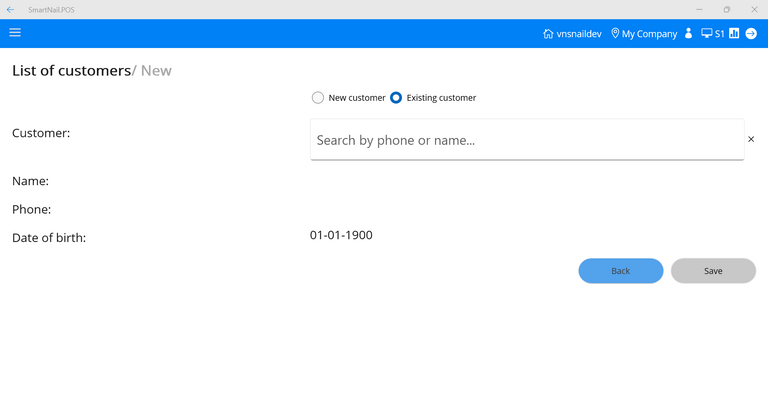This screenshot has width=768, height=402.
Task: Click the customer search field
Action: 527,140
